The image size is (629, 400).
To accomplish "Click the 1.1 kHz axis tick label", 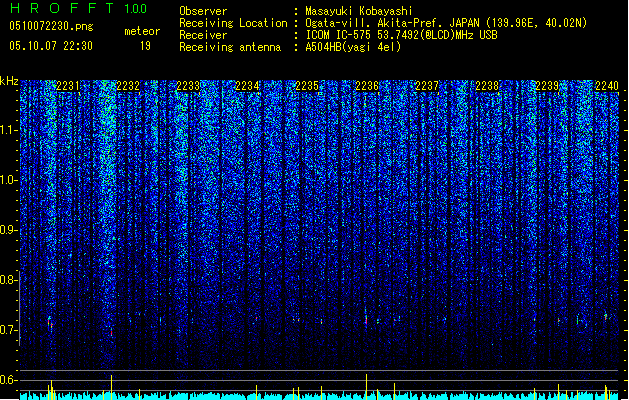I will (x=9, y=130).
